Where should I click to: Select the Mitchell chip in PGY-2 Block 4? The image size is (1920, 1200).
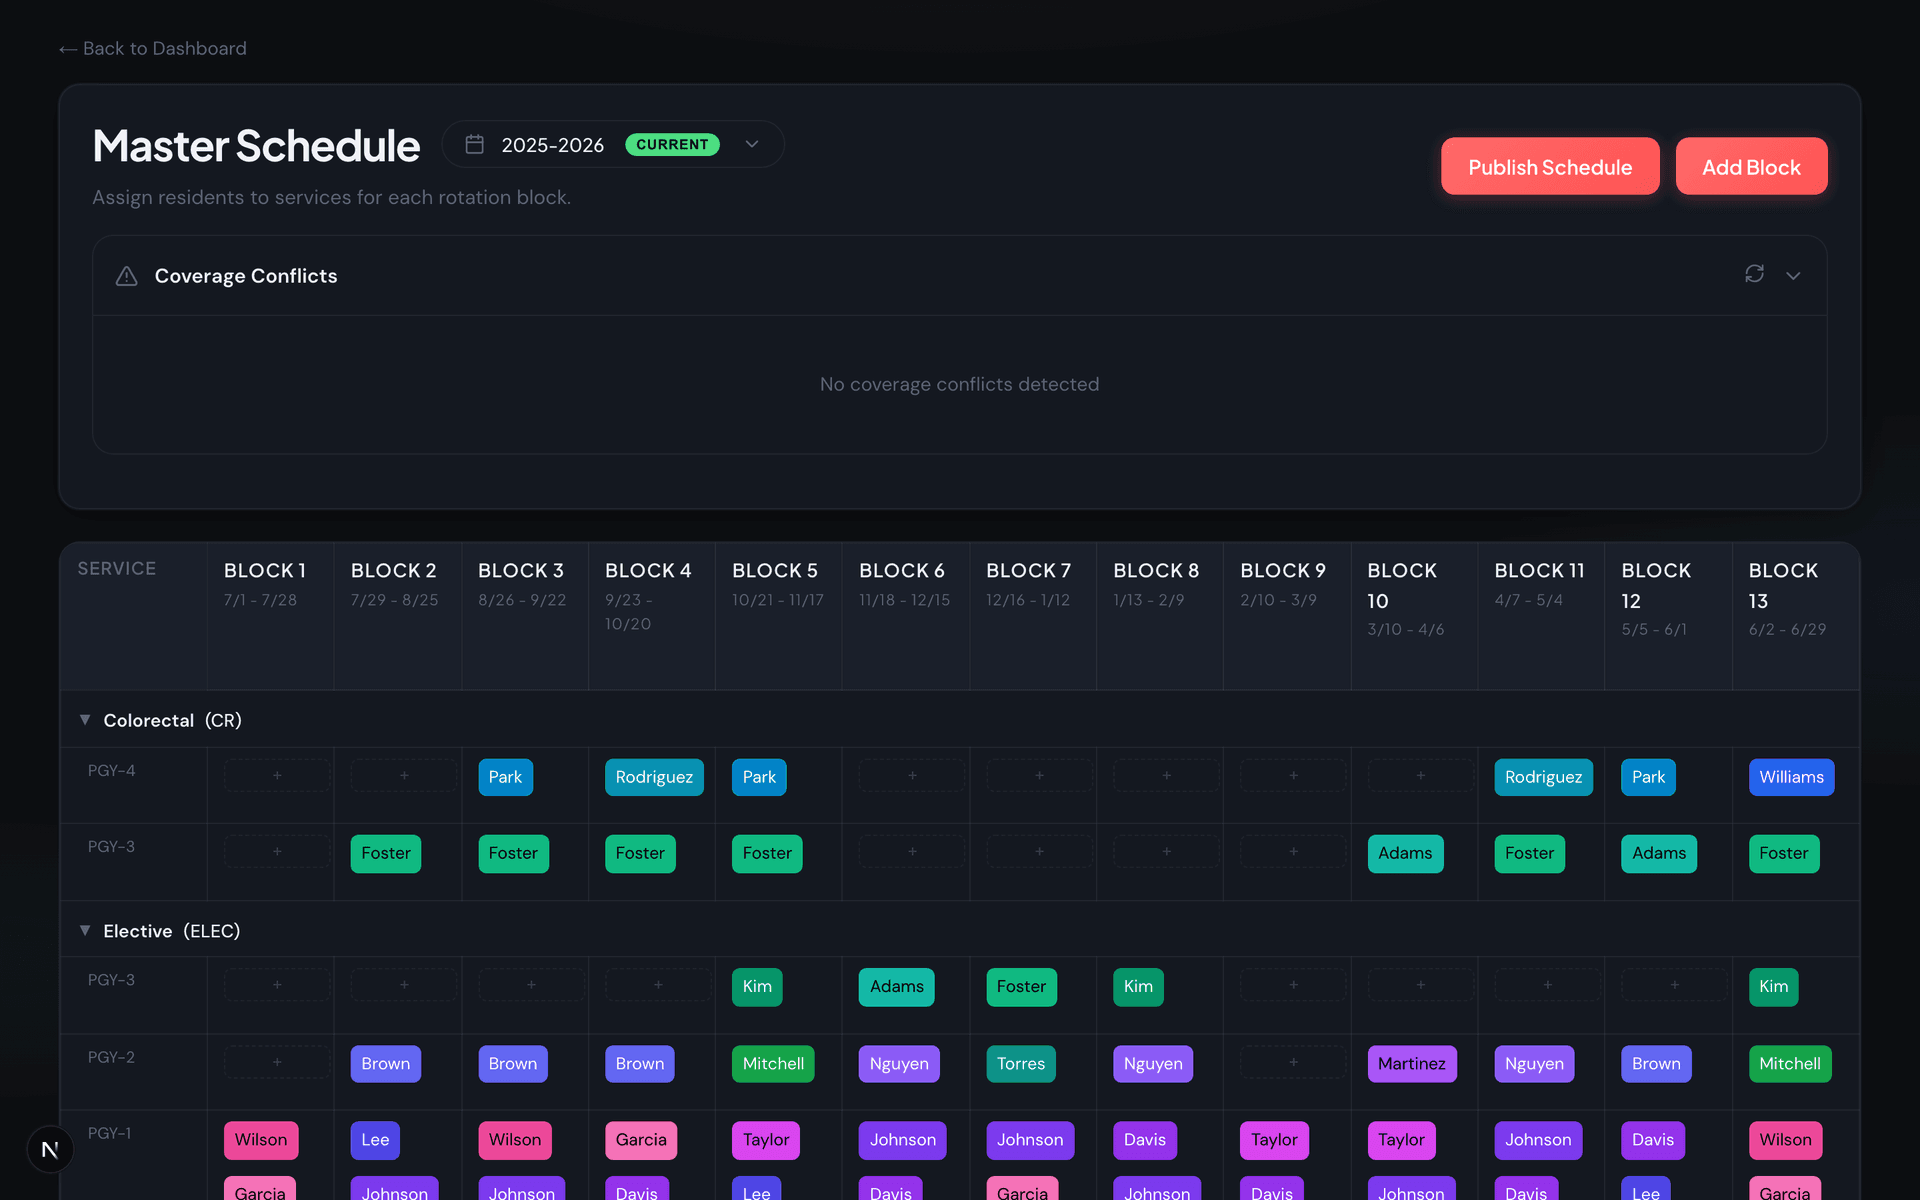click(773, 1063)
